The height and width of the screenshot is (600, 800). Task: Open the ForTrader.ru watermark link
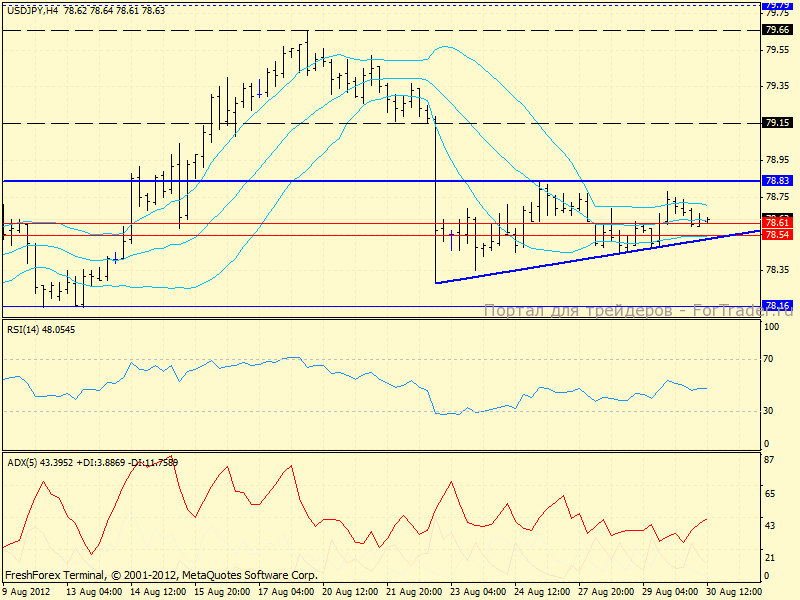point(638,311)
